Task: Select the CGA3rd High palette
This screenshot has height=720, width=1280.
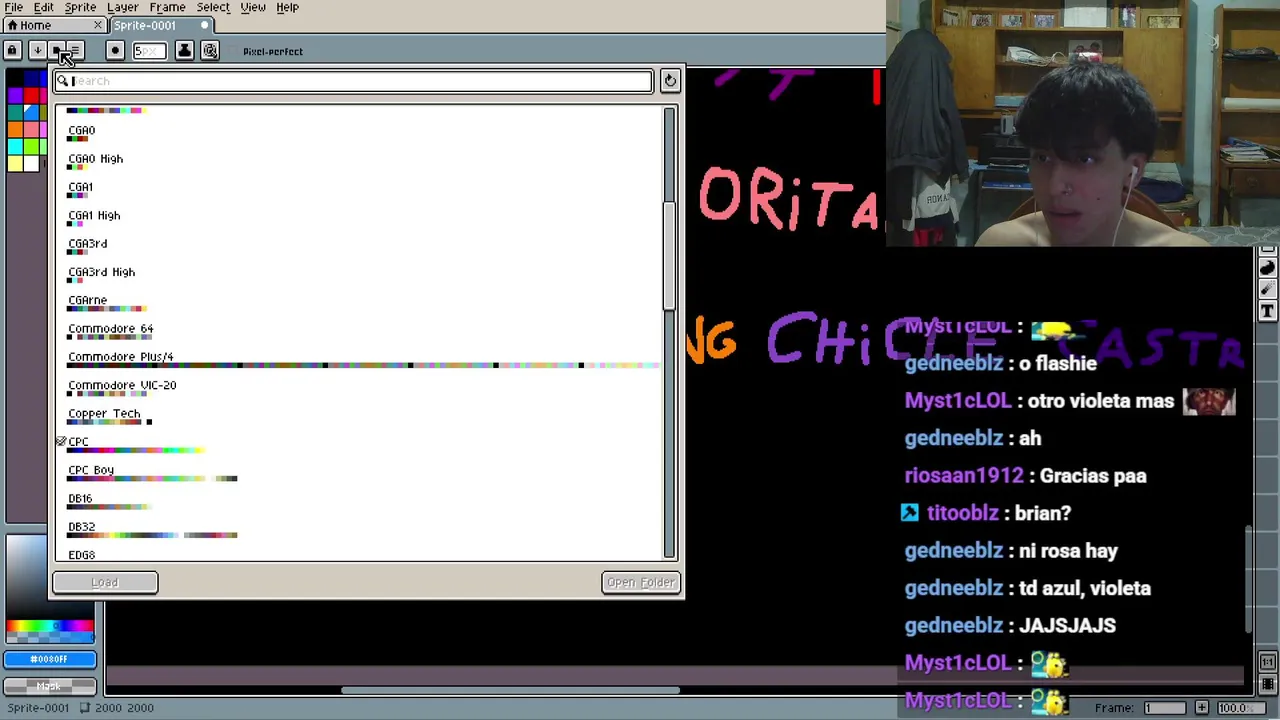Action: 360,275
